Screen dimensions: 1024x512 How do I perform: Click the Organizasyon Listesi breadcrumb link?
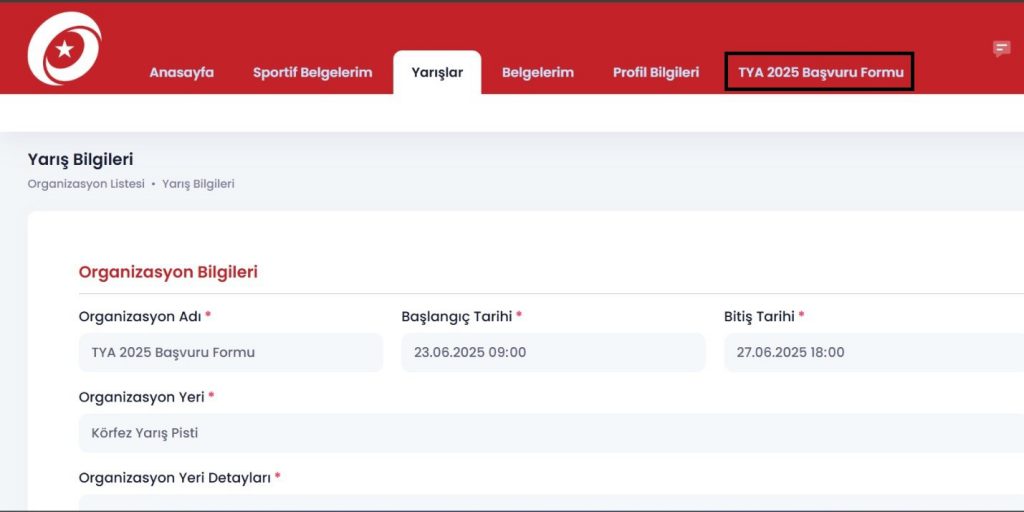86,184
